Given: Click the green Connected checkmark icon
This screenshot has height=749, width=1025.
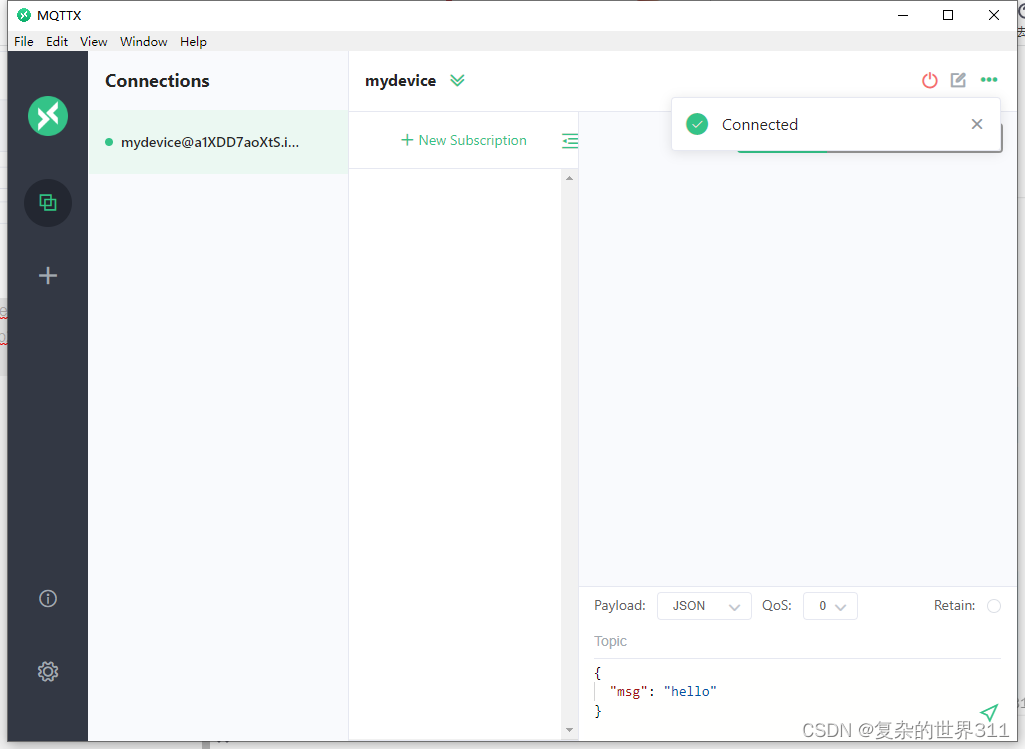Looking at the screenshot, I should pyautogui.click(x=697, y=124).
